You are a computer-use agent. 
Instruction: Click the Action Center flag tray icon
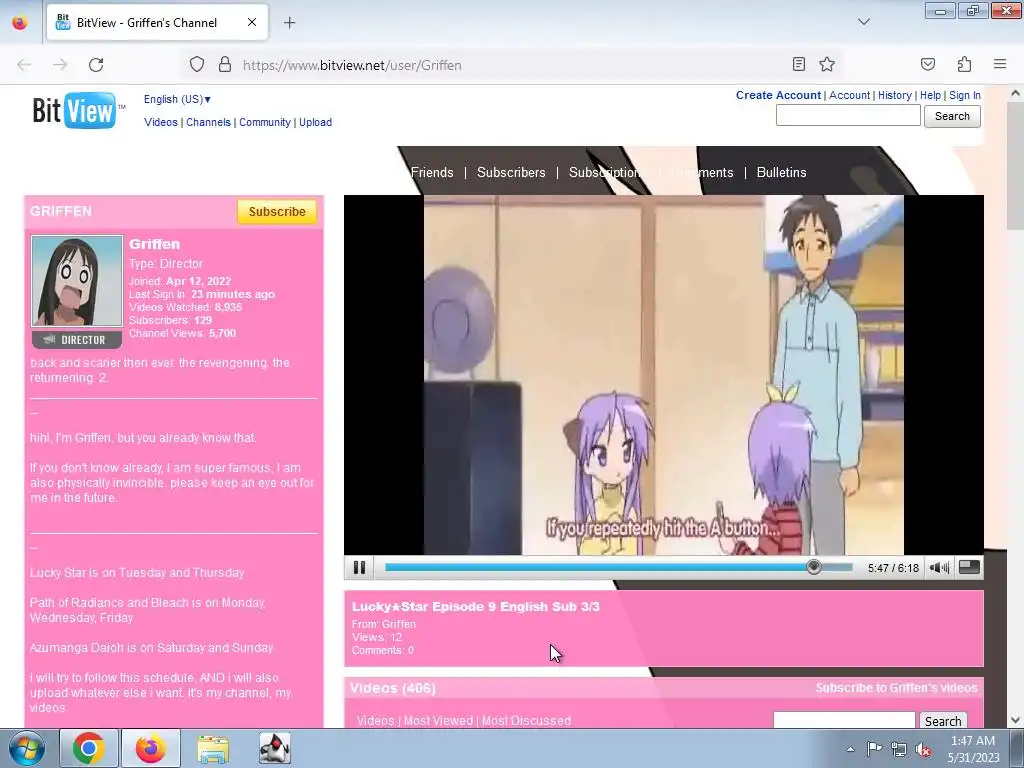pos(874,749)
